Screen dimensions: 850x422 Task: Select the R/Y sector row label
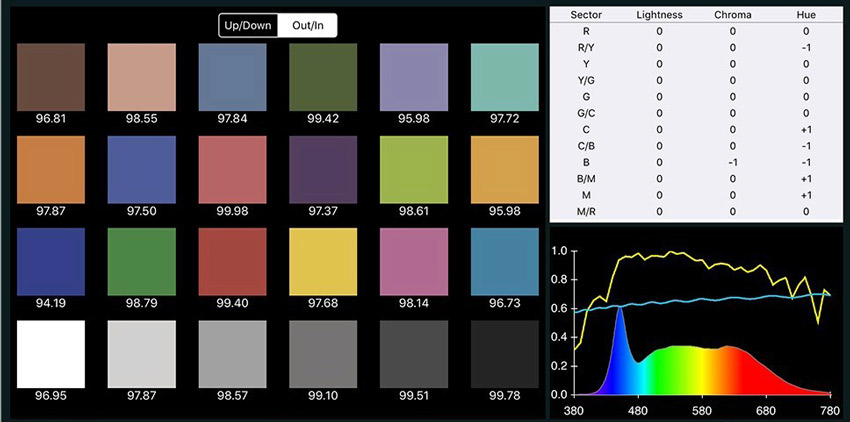tap(583, 47)
